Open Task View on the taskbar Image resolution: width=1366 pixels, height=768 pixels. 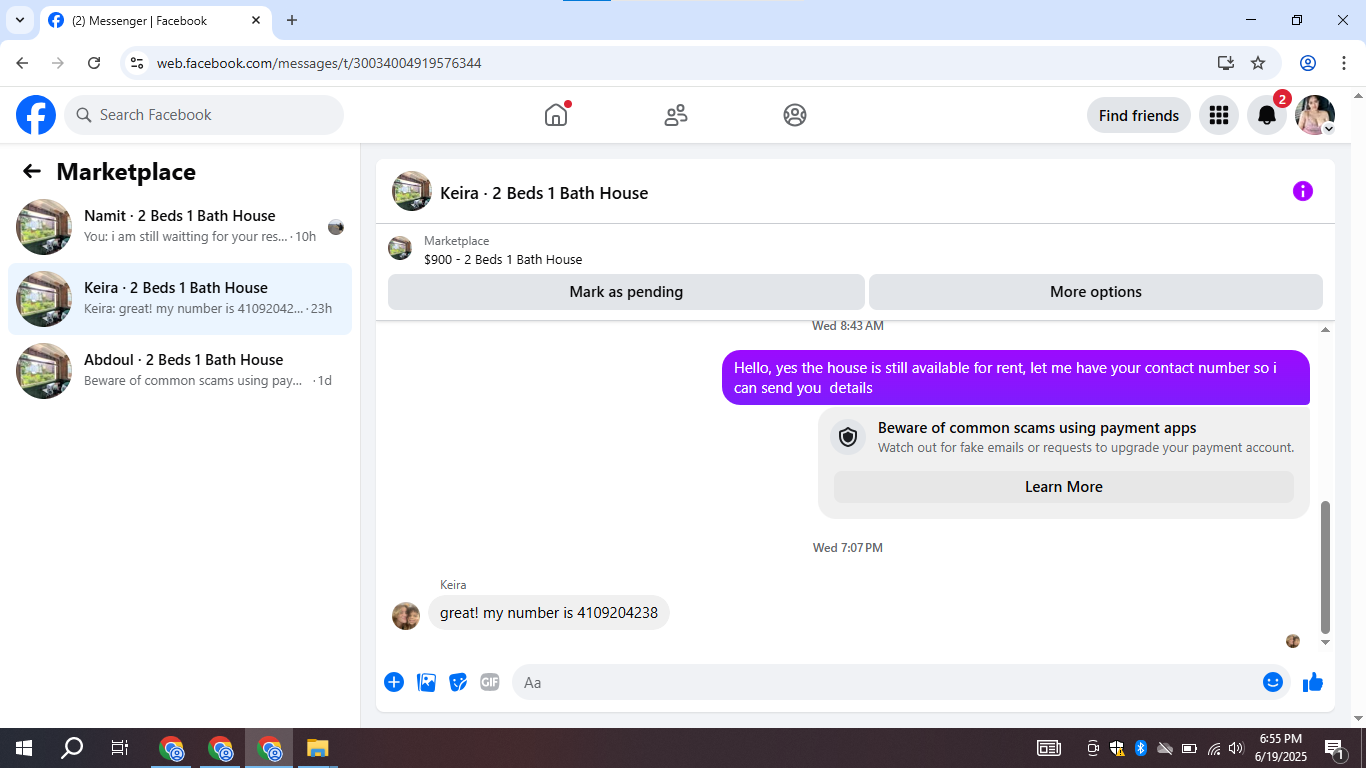click(120, 748)
